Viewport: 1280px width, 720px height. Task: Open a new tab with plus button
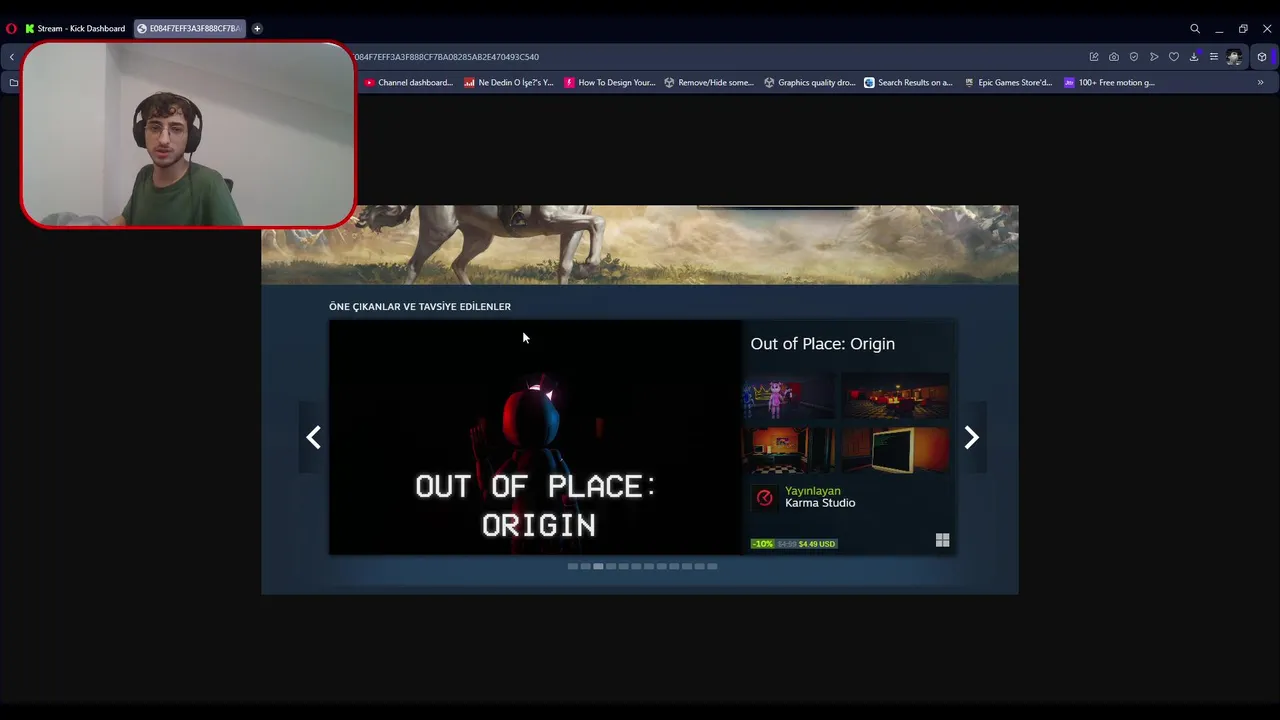point(257,28)
